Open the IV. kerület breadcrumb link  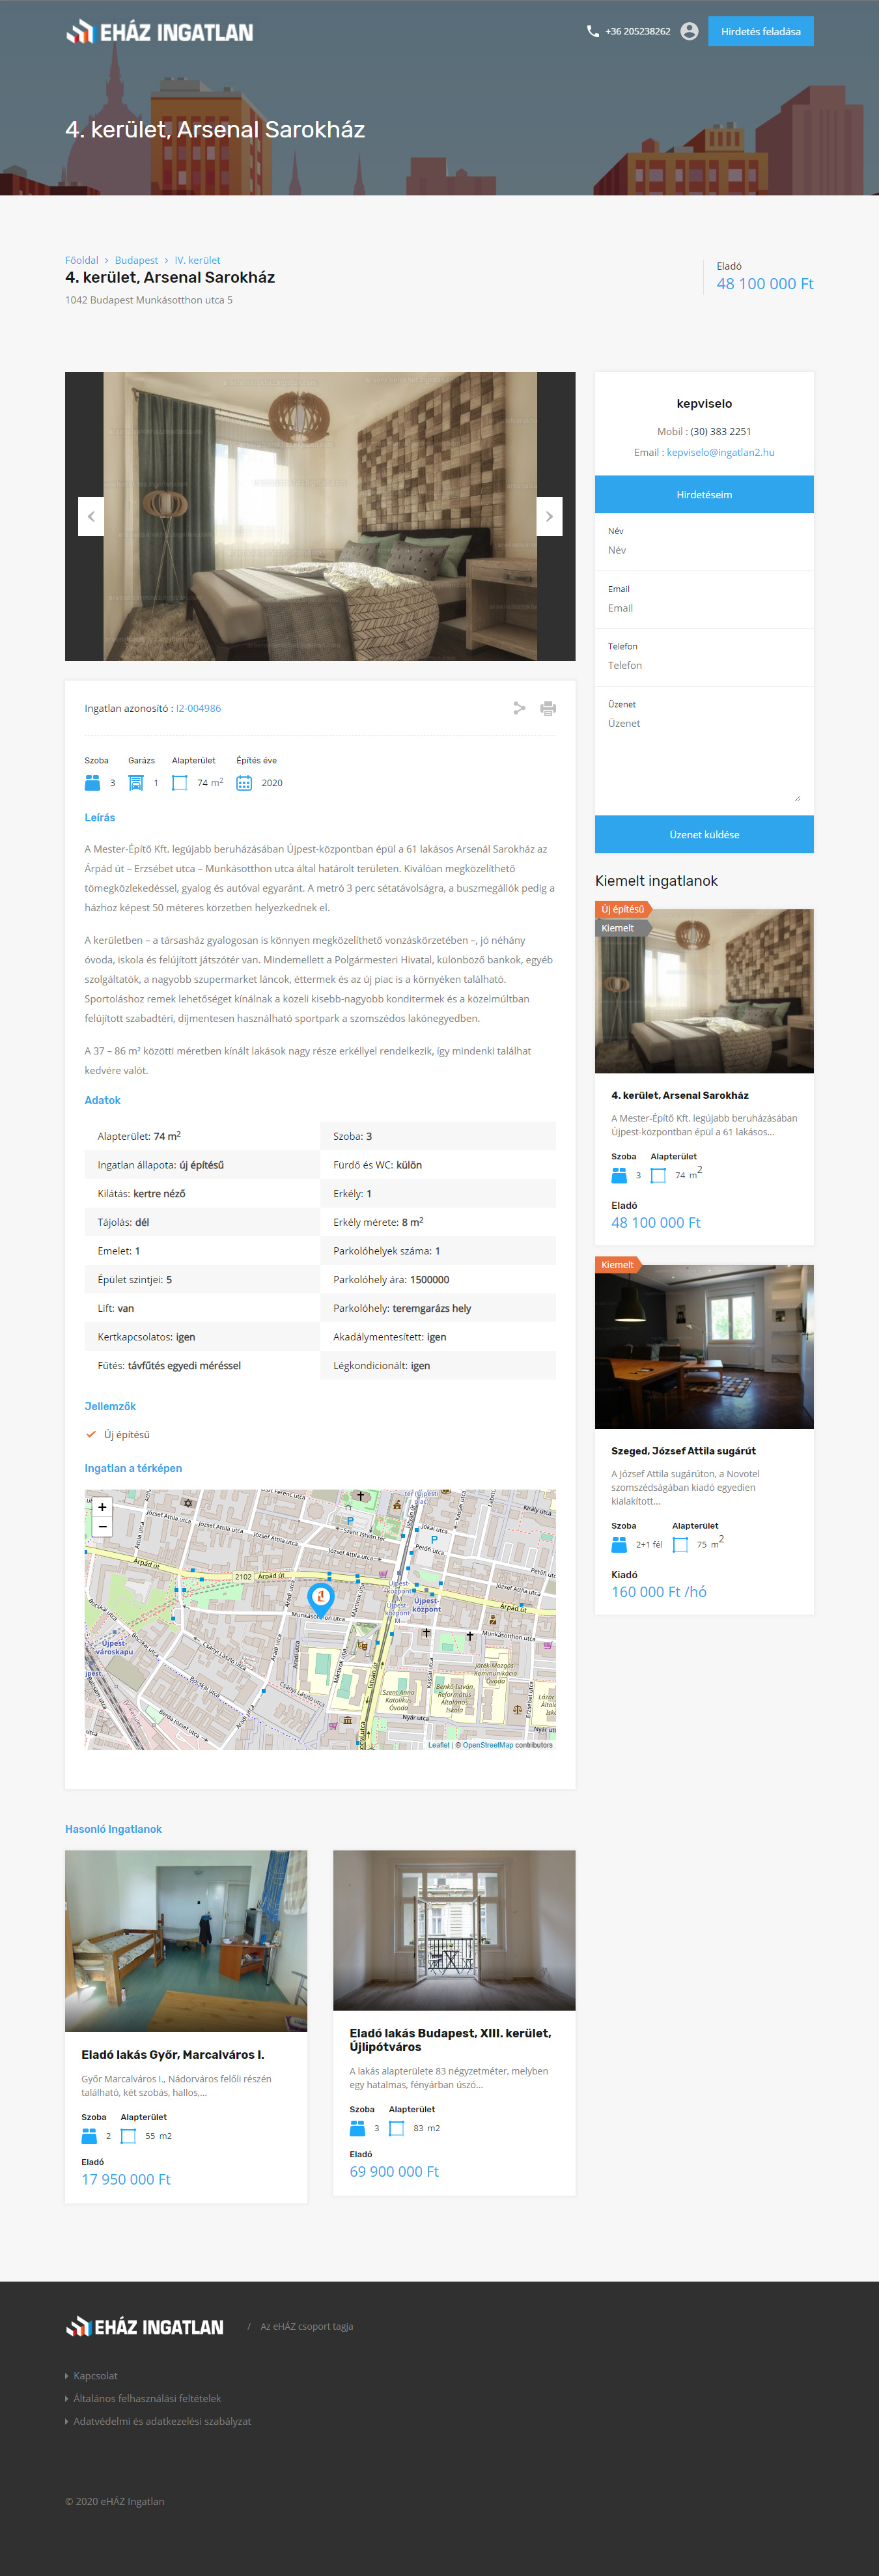coord(197,260)
